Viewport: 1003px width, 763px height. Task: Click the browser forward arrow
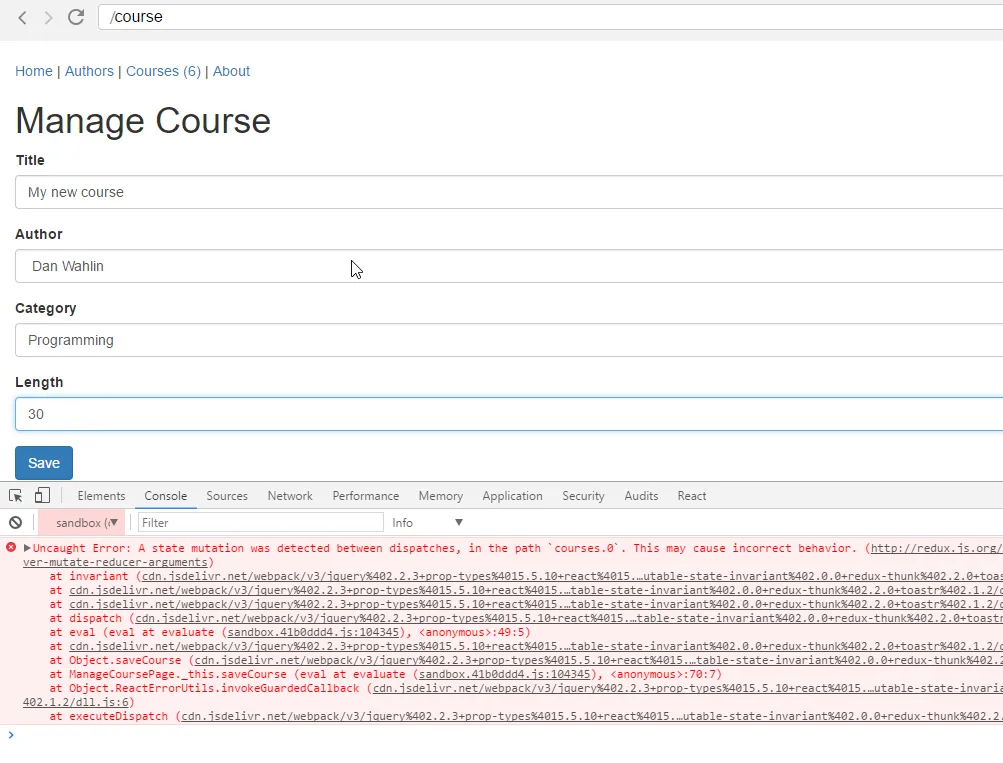49,17
